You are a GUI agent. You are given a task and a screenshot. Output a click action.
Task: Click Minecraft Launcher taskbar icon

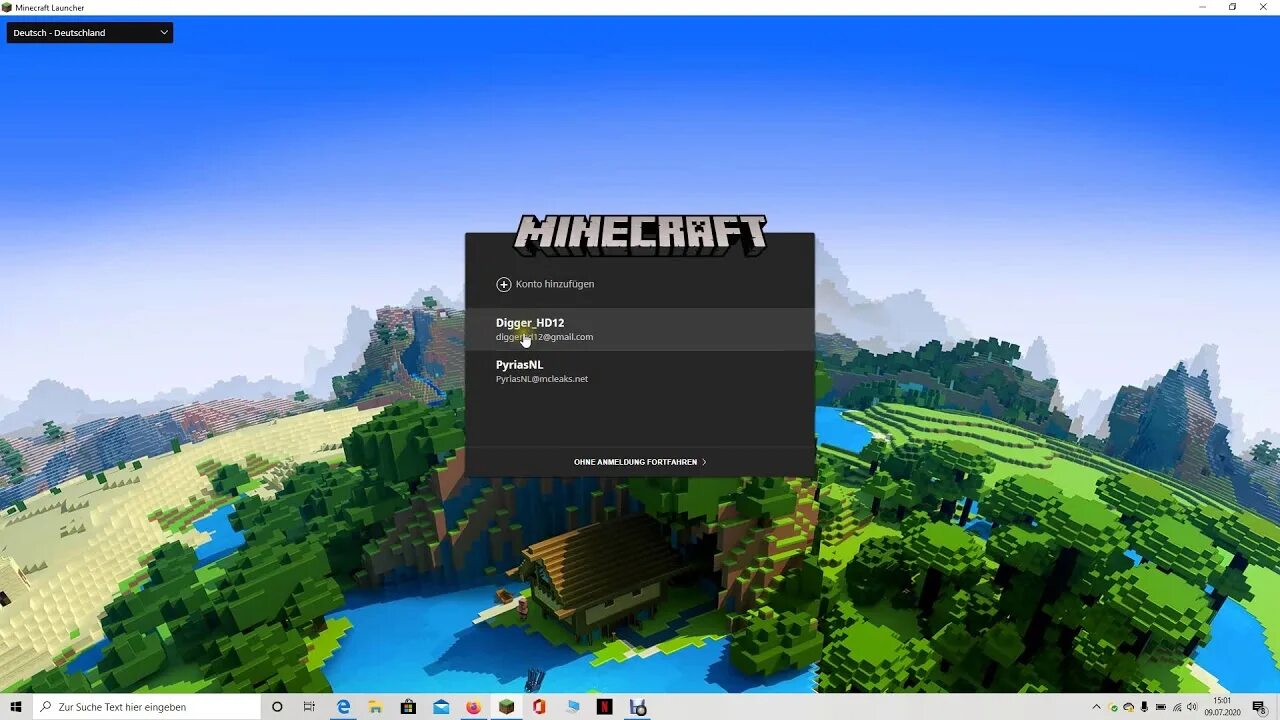[x=507, y=707]
